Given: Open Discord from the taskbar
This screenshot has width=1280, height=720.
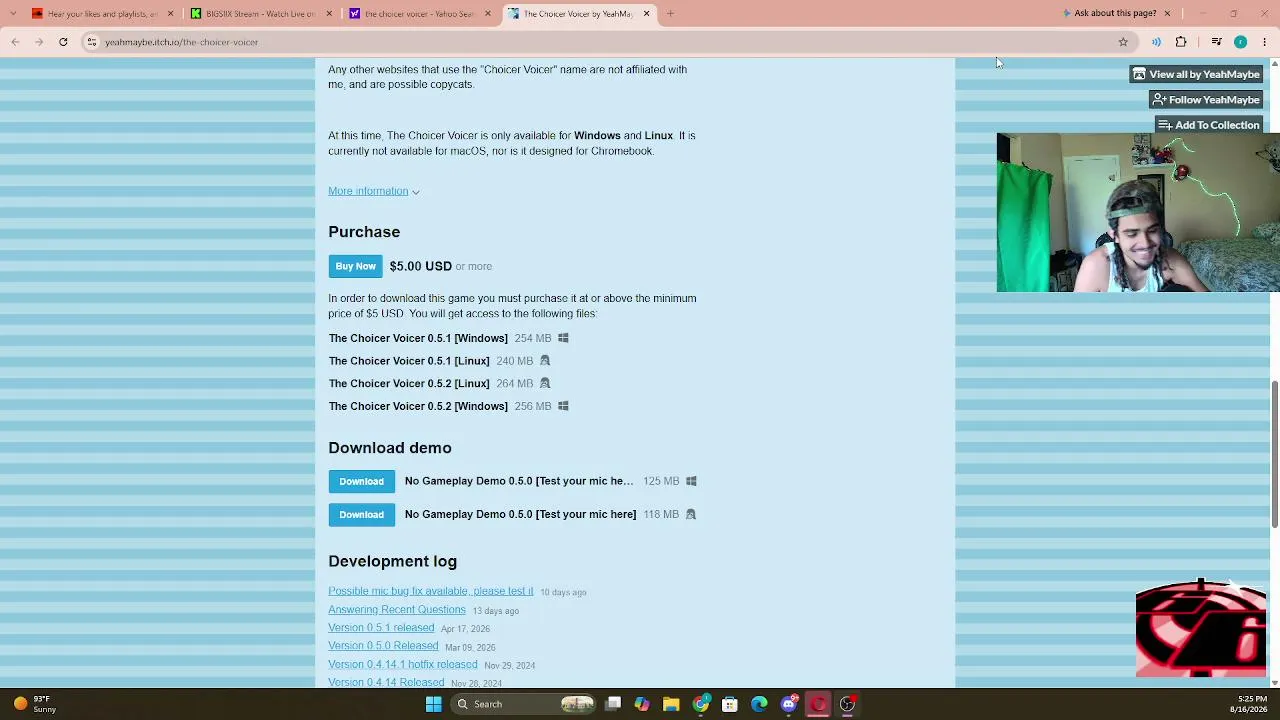Looking at the screenshot, I should (x=789, y=704).
